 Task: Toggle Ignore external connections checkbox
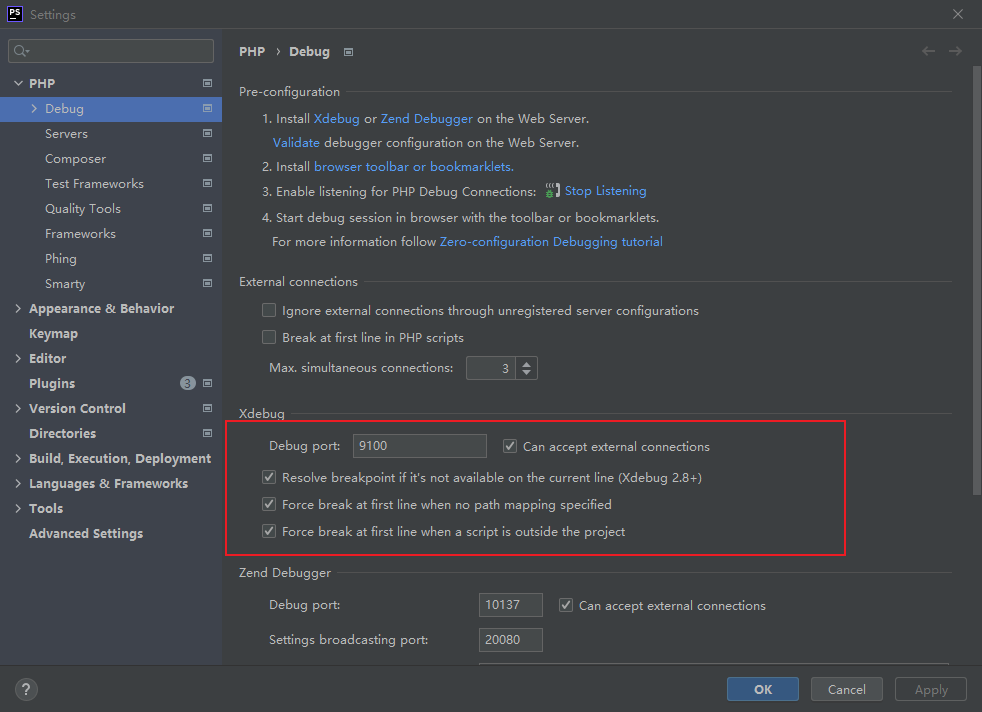coord(269,311)
